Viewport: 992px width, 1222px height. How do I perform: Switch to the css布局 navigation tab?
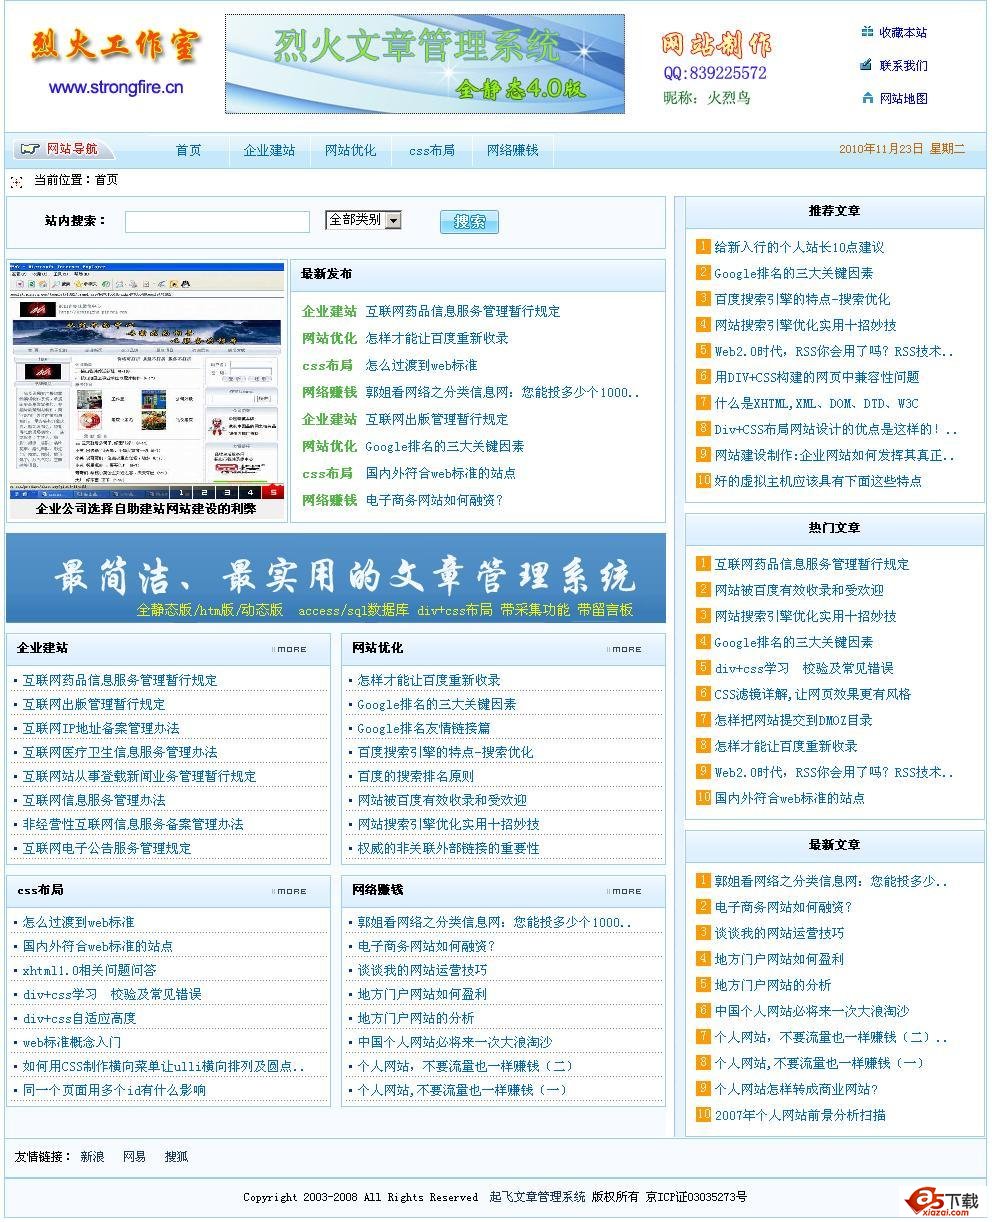pyautogui.click(x=430, y=149)
